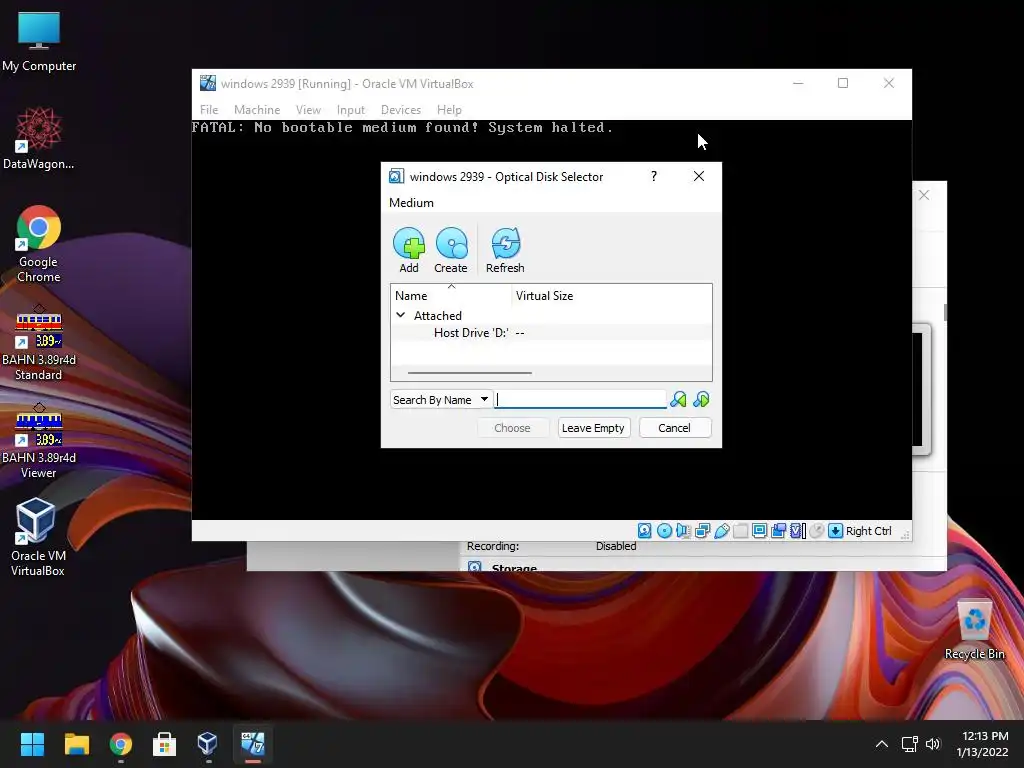Click the audio speaker icon in VM status bar
Image resolution: width=1024 pixels, height=768 pixels.
[x=683, y=531]
